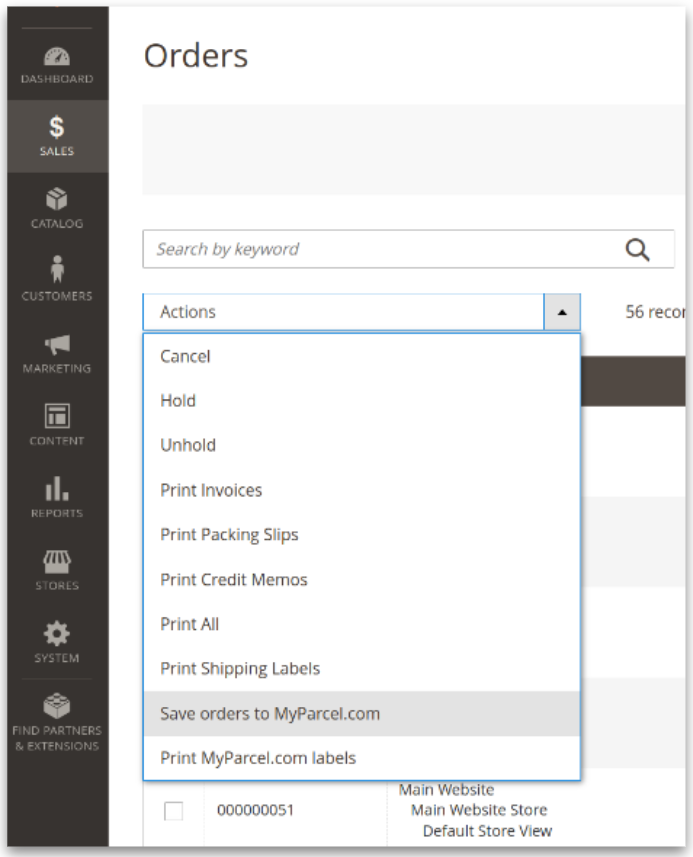Choose Print Packing Slips action
693x857 pixels.
[229, 535]
